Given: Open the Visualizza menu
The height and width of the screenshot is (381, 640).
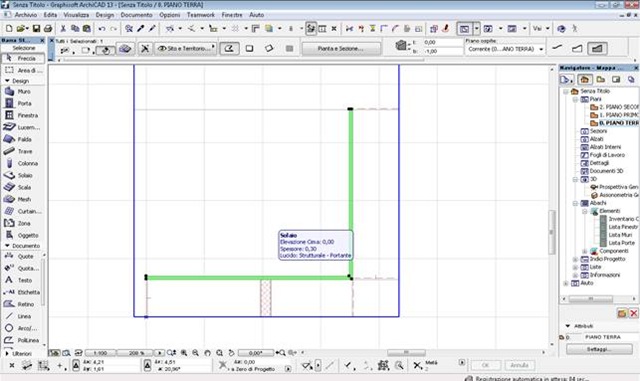Looking at the screenshot, I should (x=76, y=15).
